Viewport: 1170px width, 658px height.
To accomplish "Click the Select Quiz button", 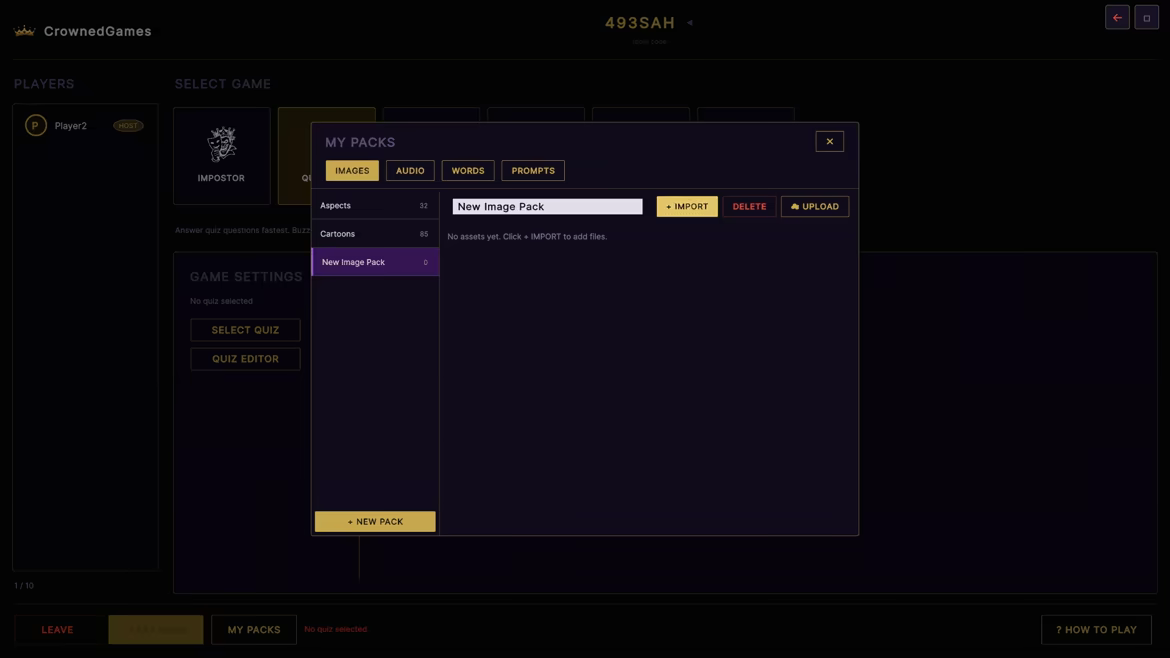I will (245, 330).
